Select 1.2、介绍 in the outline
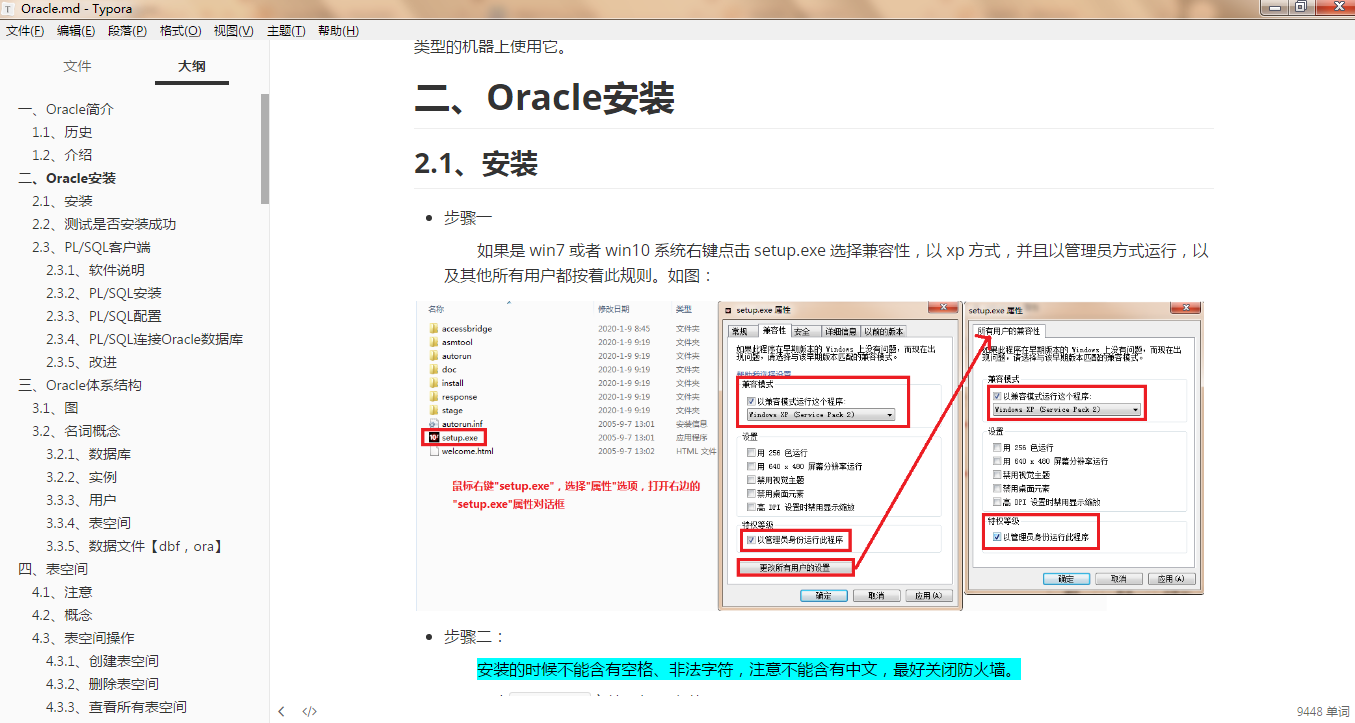 (62, 155)
